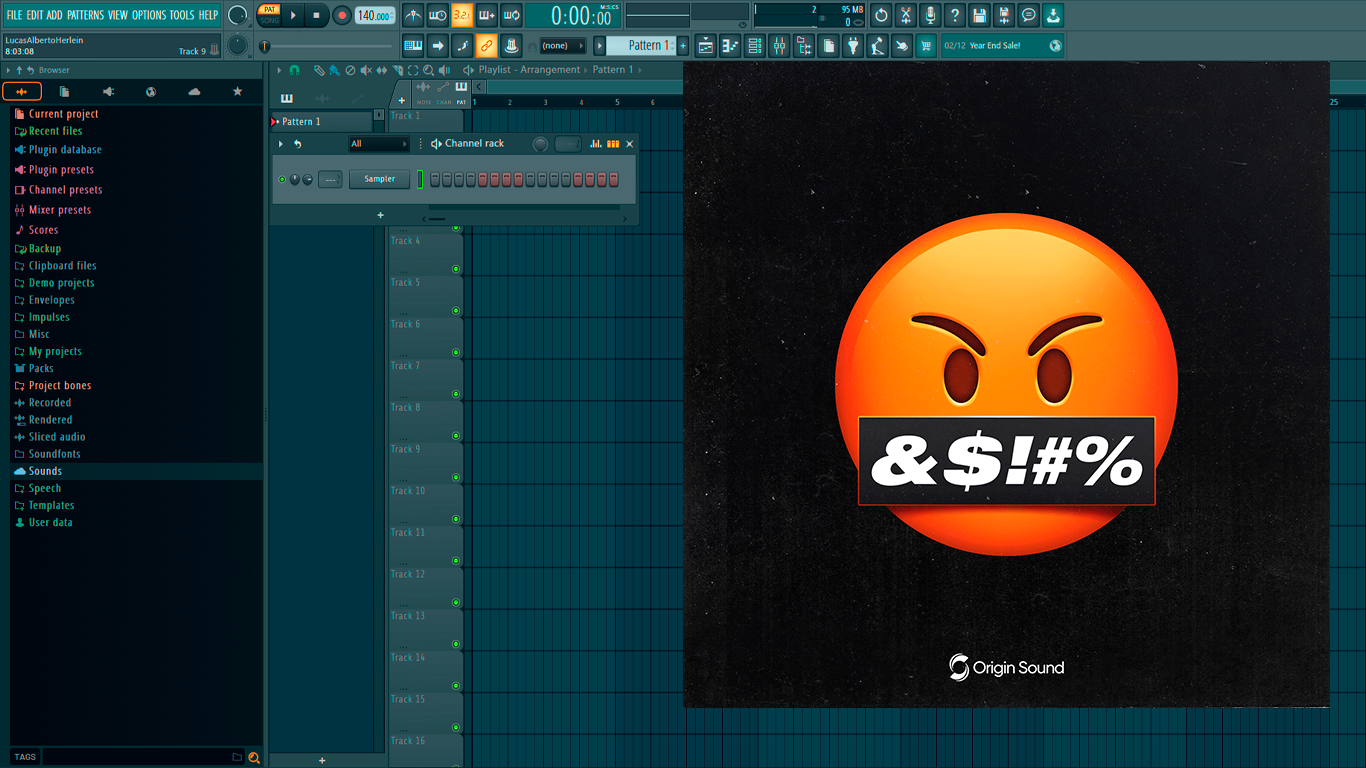Open the PATTERNS menu

[85, 15]
